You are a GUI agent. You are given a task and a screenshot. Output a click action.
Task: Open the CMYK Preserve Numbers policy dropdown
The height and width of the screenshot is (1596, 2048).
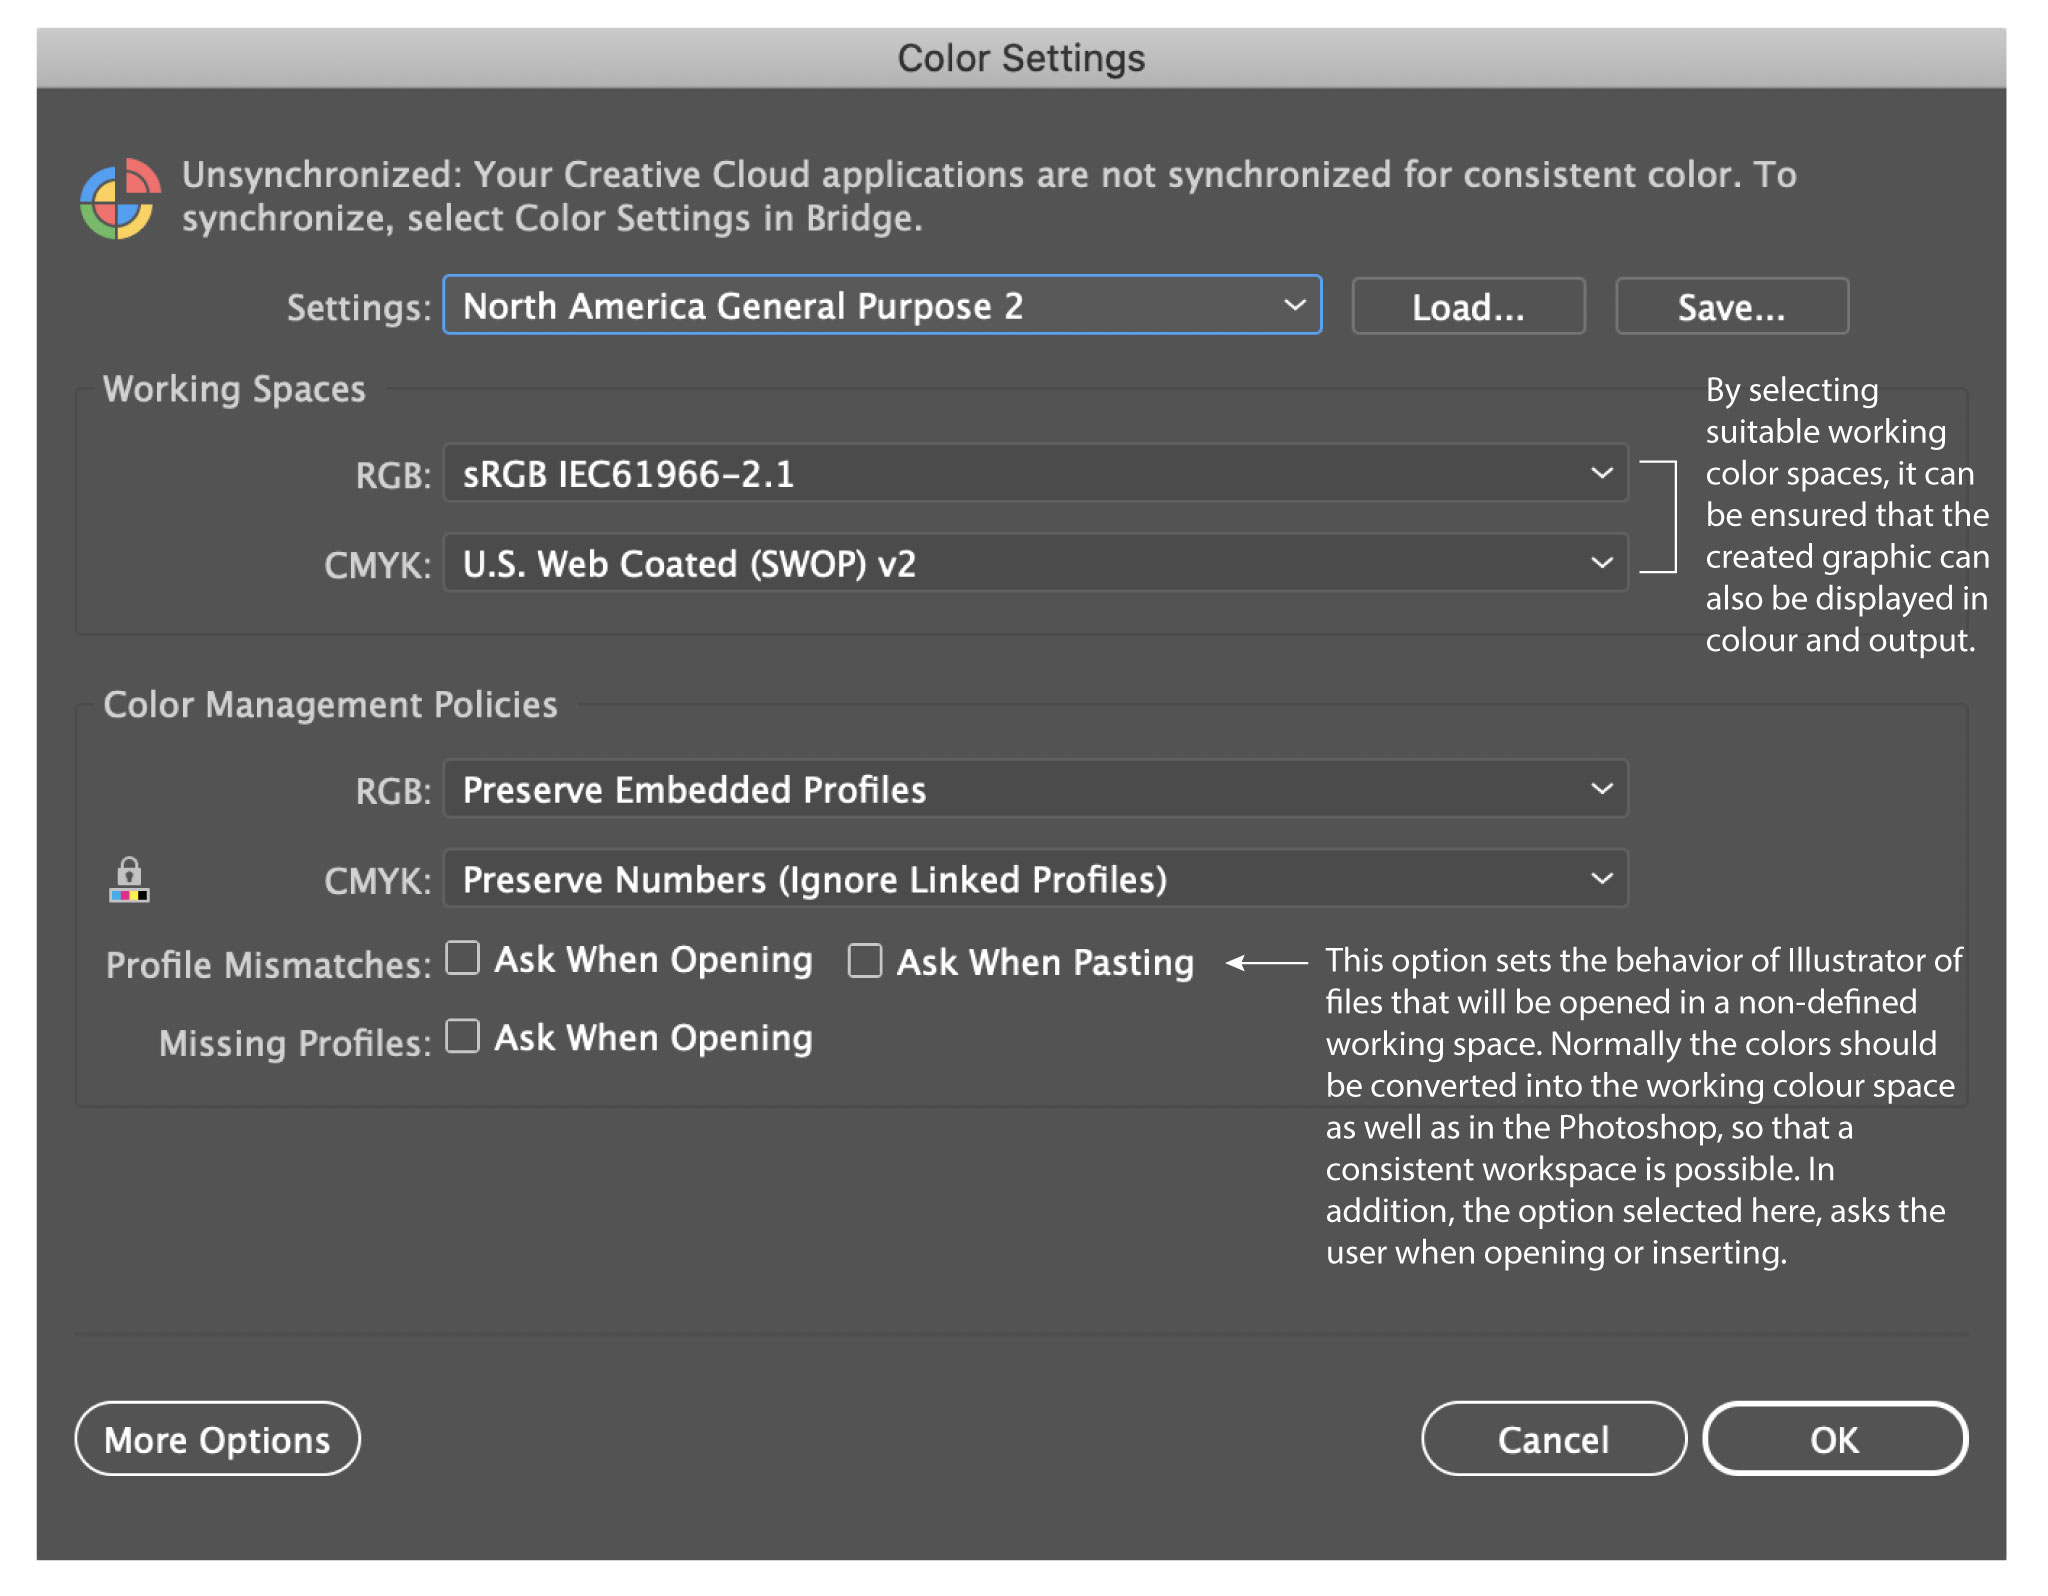click(1035, 879)
